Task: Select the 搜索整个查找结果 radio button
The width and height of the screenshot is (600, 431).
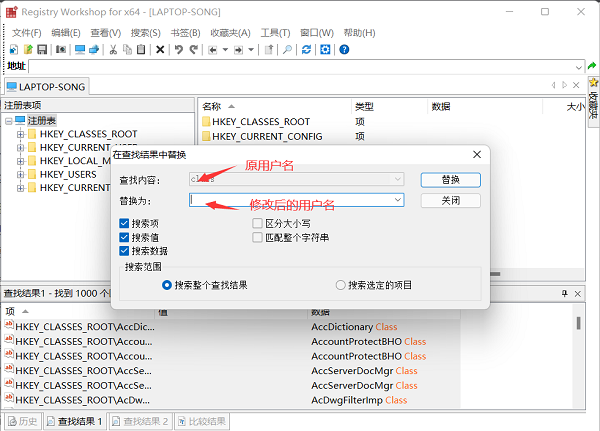Action: (166, 285)
